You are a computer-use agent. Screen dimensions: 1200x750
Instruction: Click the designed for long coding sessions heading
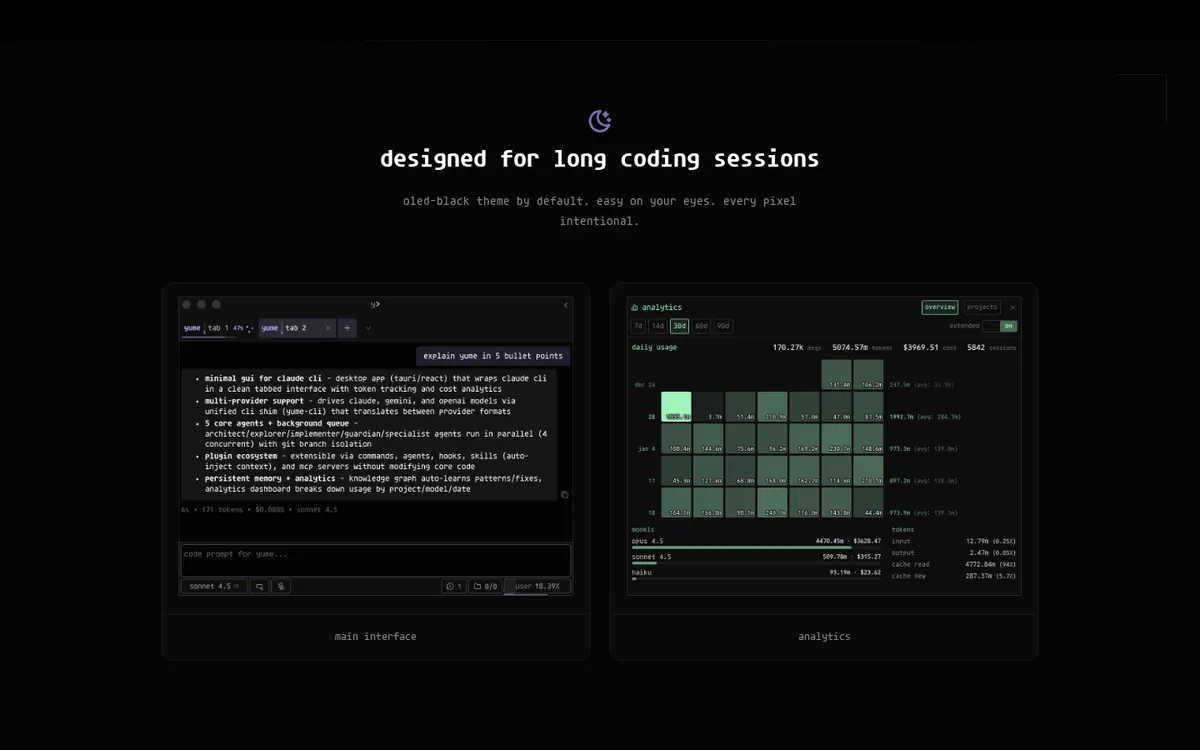(599, 158)
